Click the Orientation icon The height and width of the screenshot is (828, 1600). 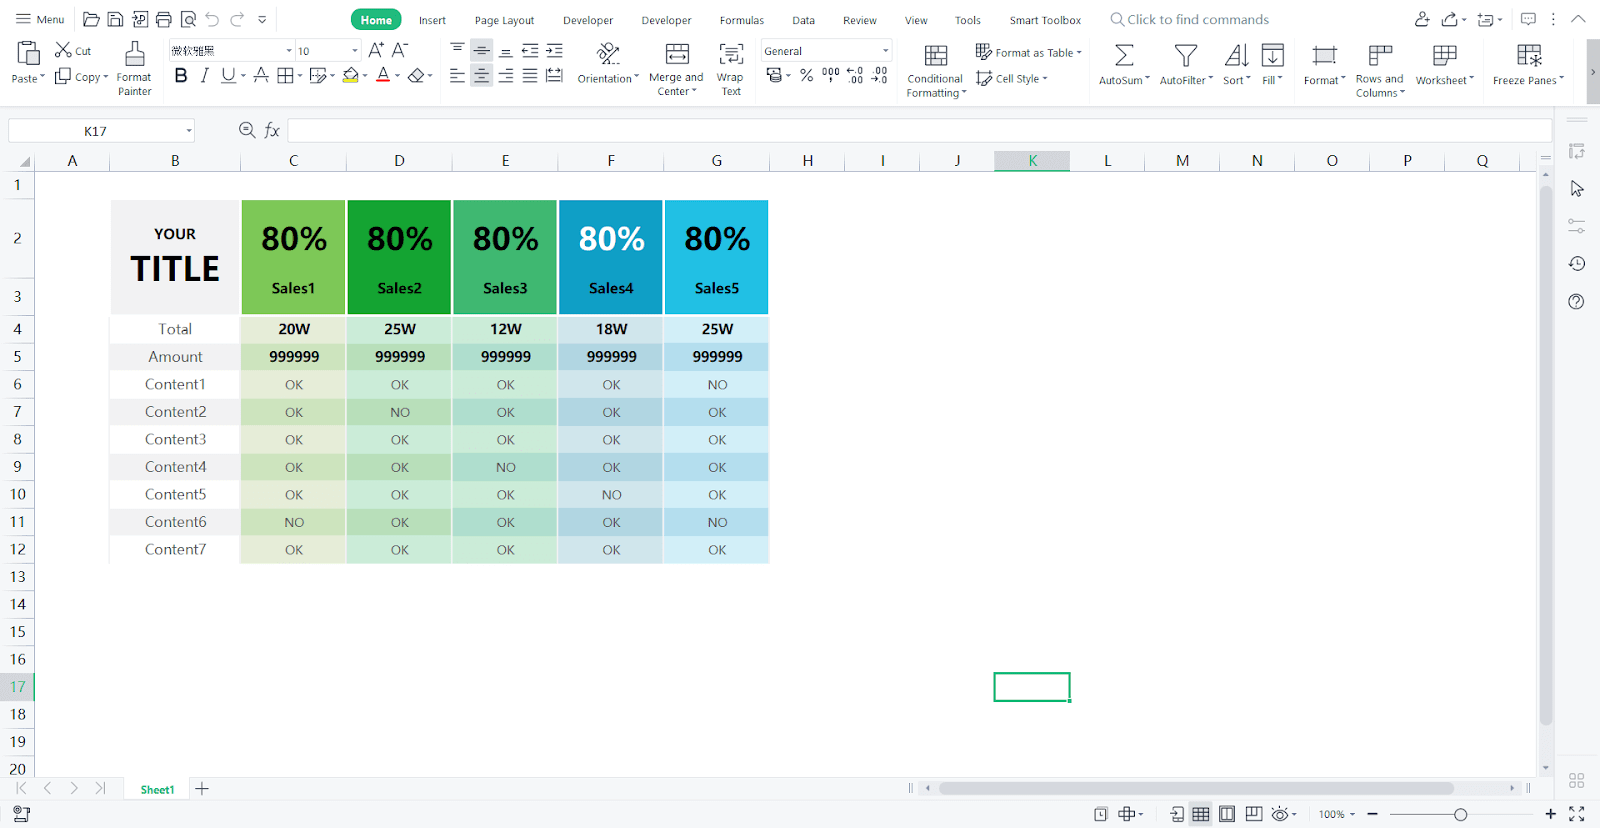[607, 54]
